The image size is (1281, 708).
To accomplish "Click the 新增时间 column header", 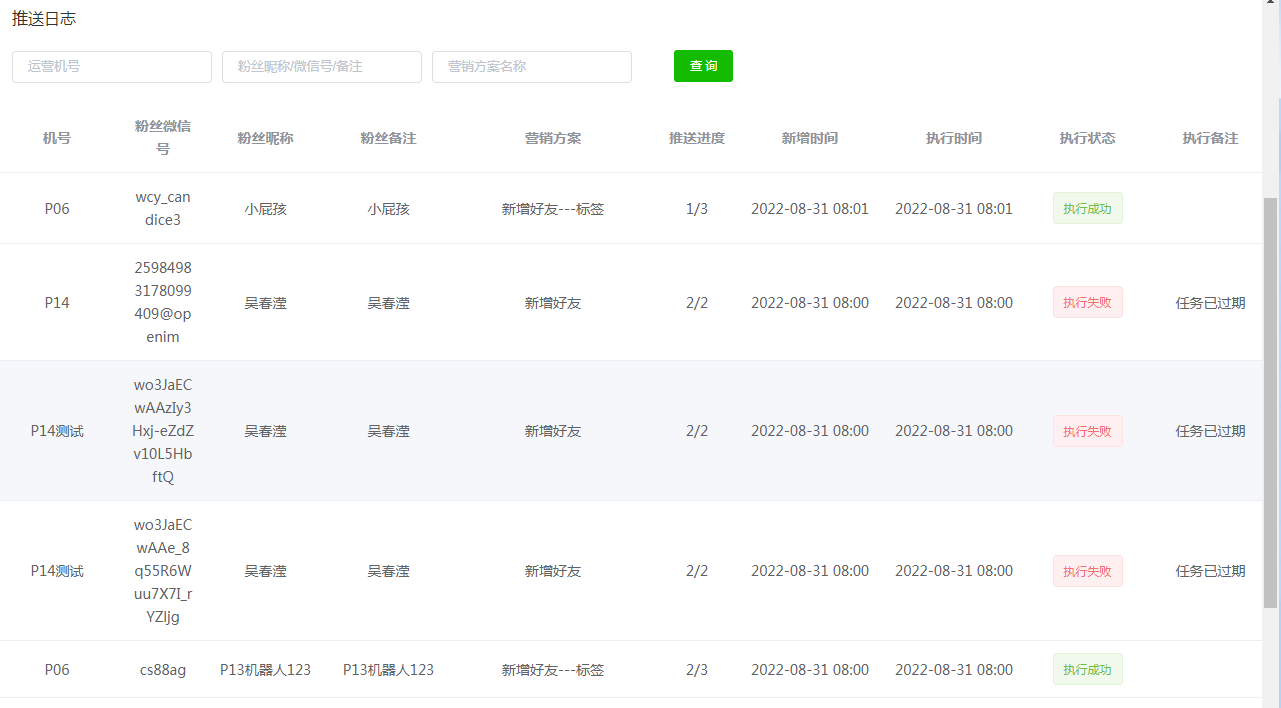I will 810,138.
